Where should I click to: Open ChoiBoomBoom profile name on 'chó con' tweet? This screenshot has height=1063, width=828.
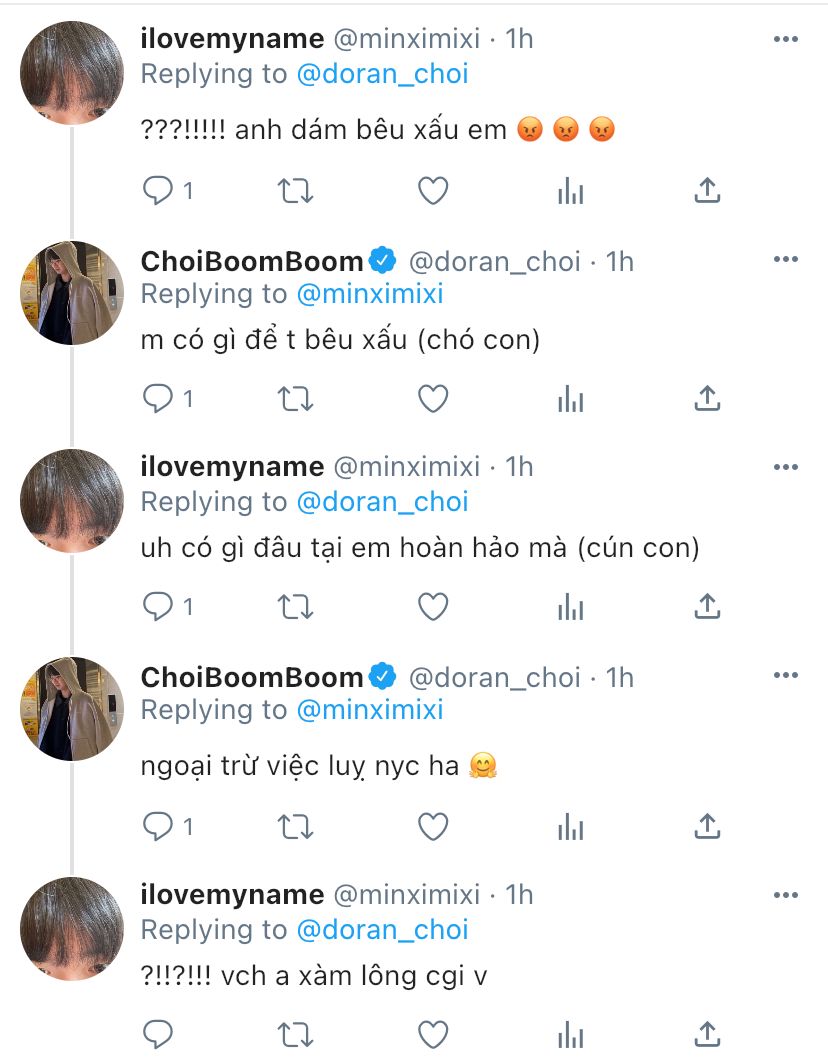pyautogui.click(x=252, y=261)
